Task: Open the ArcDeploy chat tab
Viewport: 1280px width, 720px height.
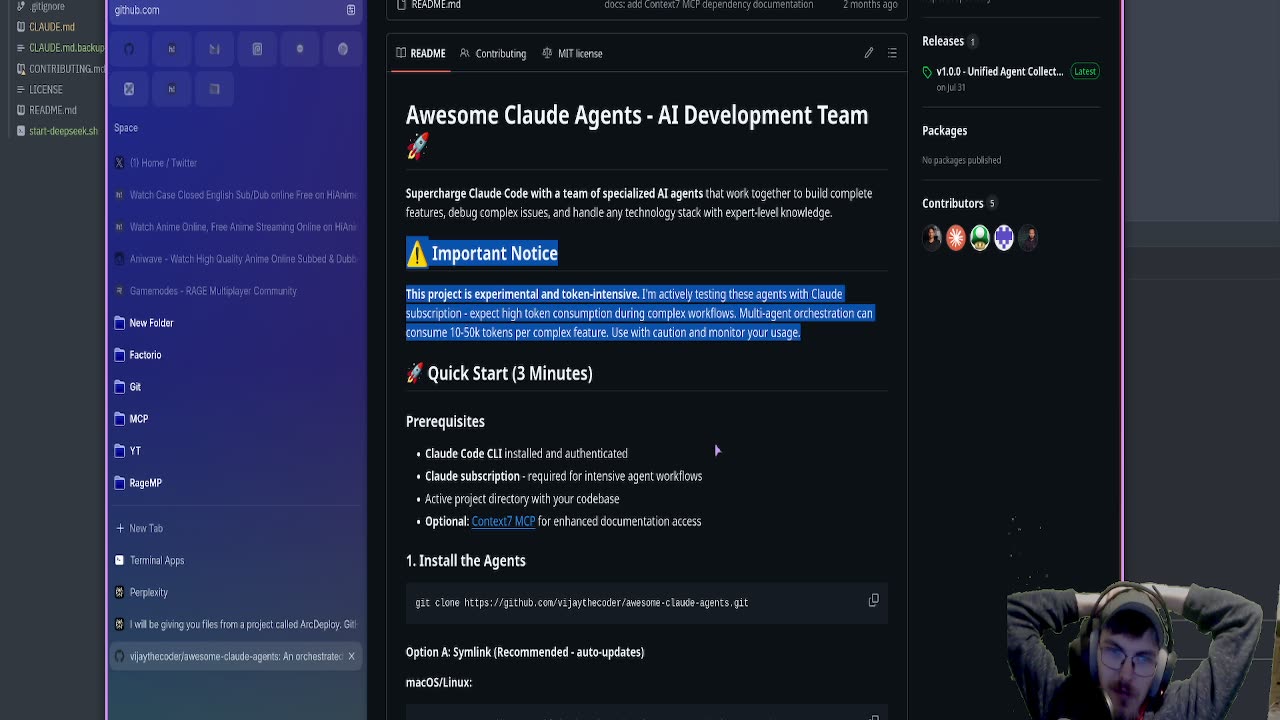Action: 237,624
